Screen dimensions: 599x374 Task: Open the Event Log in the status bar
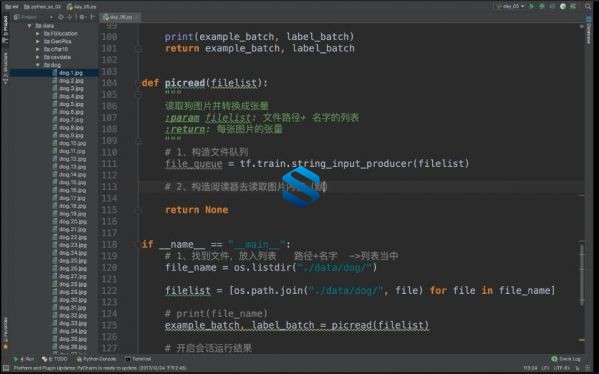(566, 359)
